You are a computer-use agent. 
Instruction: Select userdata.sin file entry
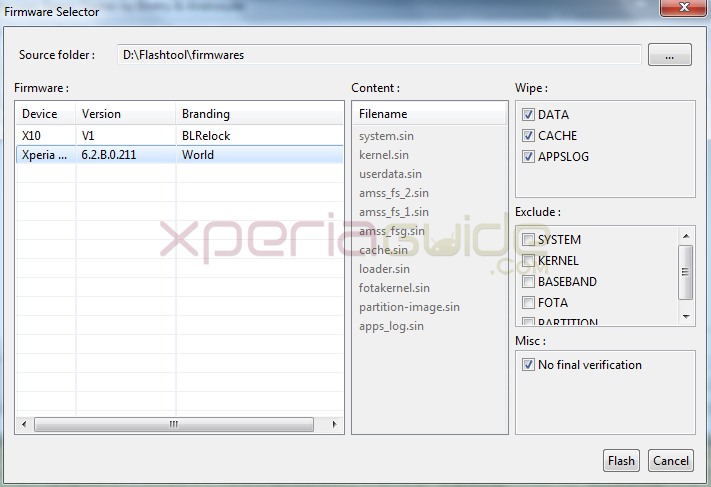390,174
